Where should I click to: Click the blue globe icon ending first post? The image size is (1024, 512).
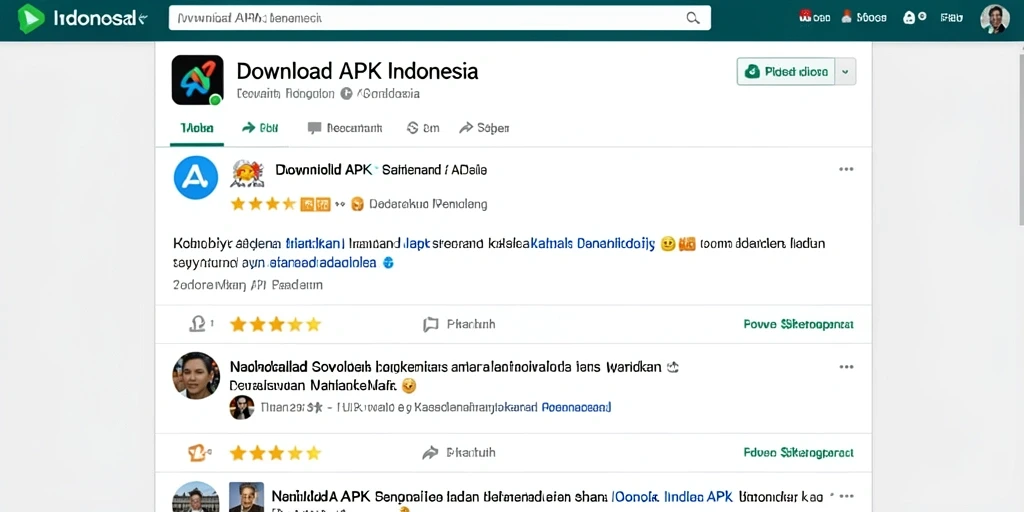click(x=388, y=263)
